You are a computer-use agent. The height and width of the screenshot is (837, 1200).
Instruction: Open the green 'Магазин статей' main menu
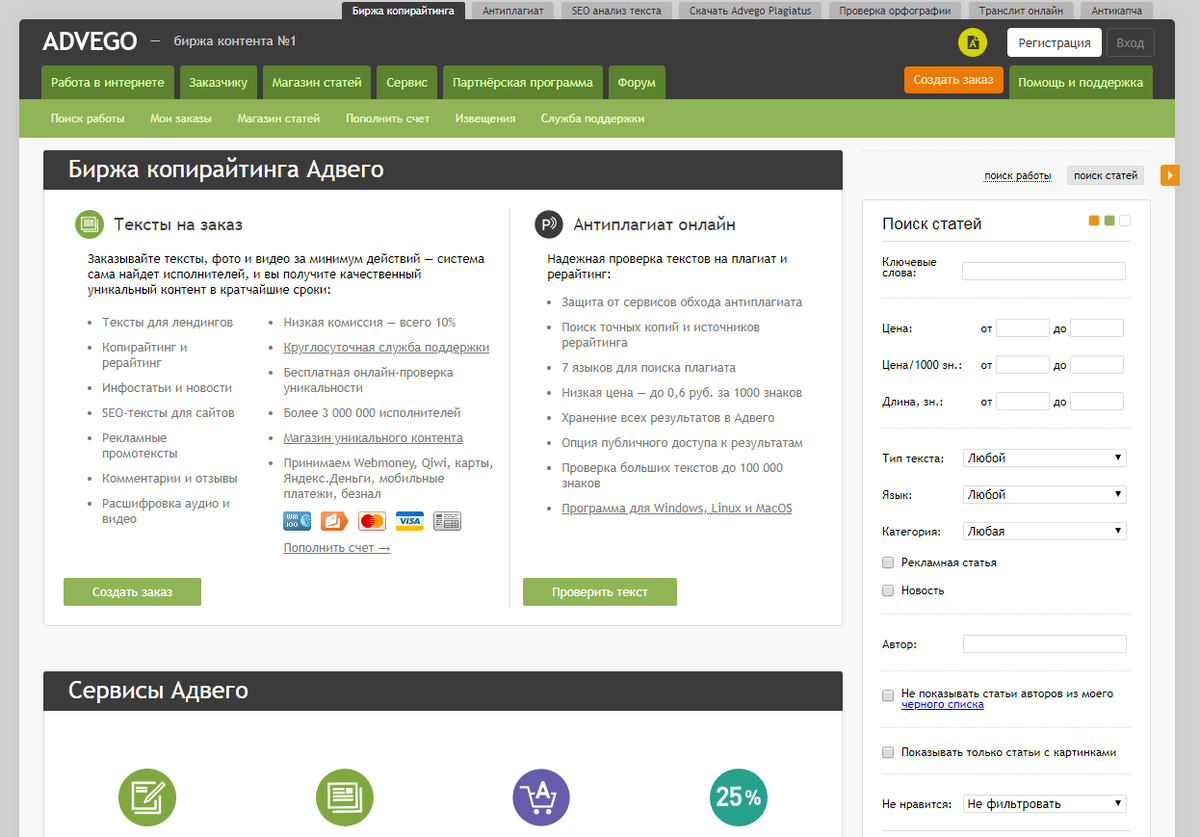point(317,82)
